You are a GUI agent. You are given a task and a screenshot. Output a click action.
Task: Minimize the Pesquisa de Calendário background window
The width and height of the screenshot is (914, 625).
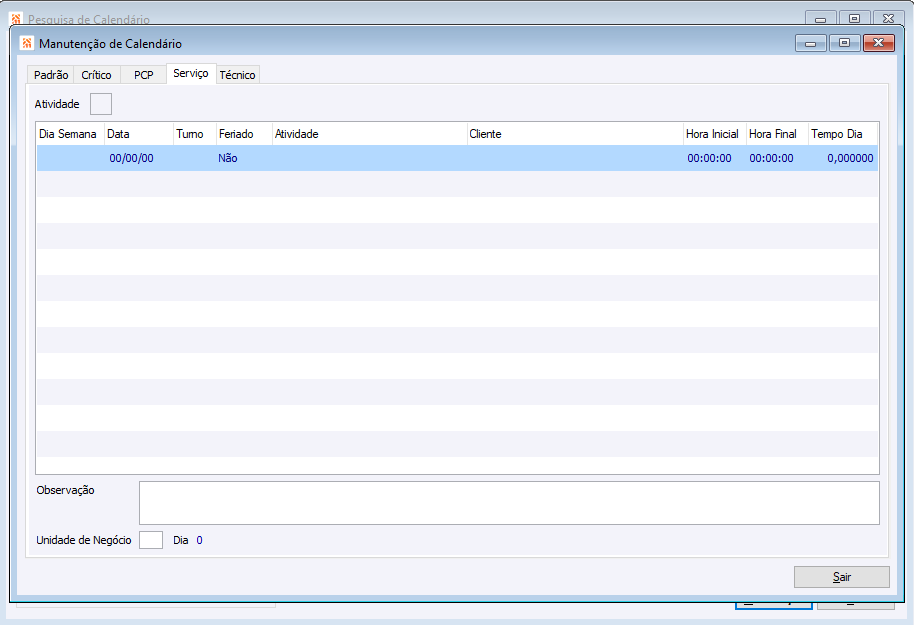tap(821, 19)
